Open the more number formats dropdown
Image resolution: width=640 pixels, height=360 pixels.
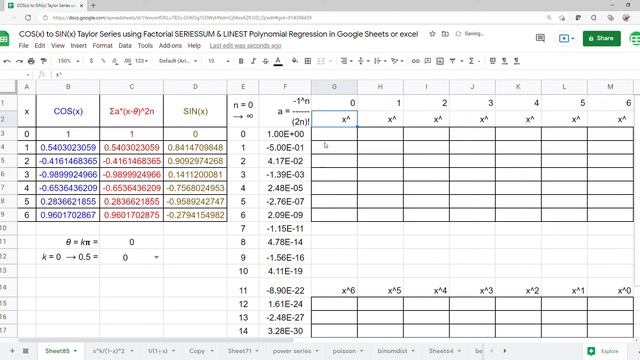[141, 61]
